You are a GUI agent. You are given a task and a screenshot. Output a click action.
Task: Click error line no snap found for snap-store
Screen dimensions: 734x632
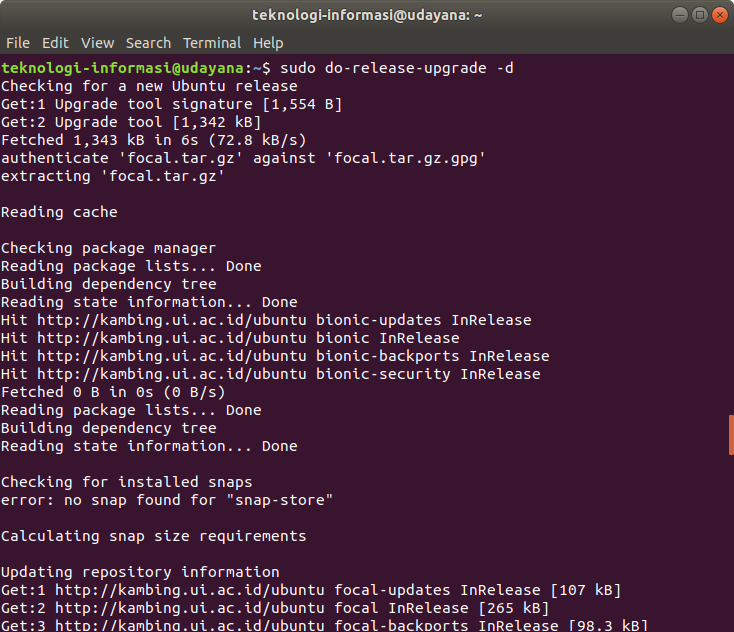coord(167,500)
